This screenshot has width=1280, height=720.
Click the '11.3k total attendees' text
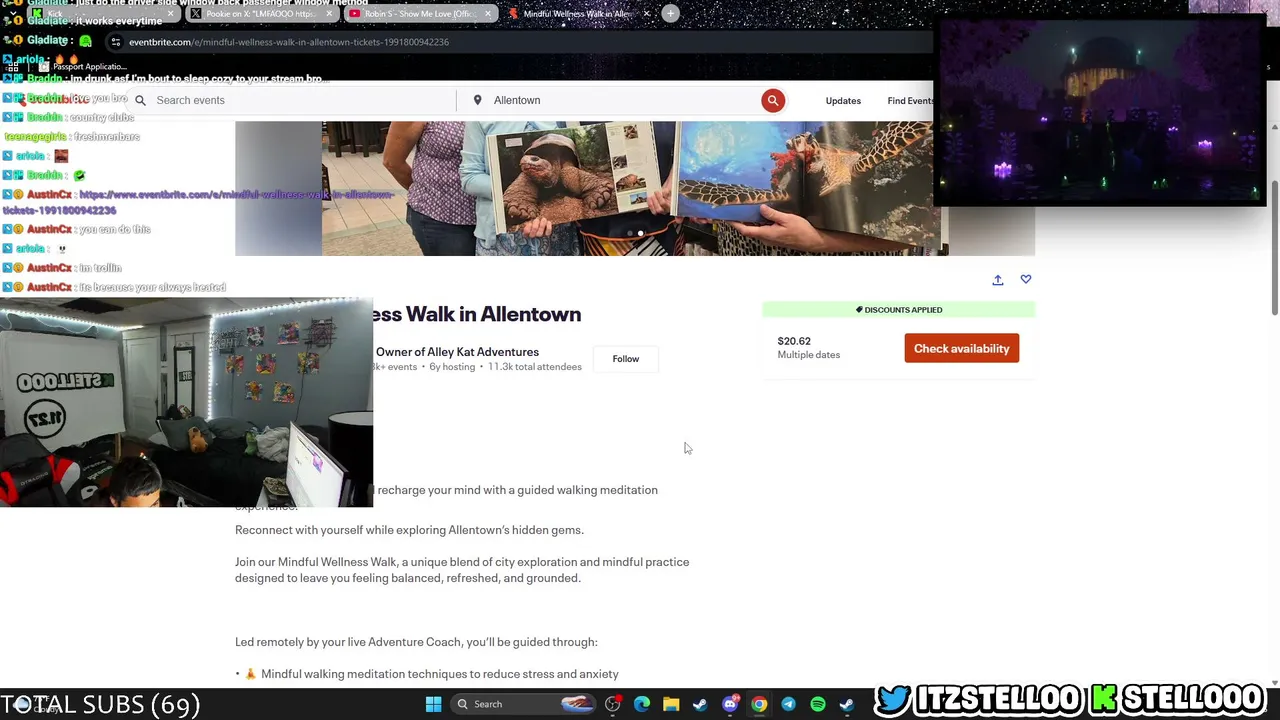[535, 367]
